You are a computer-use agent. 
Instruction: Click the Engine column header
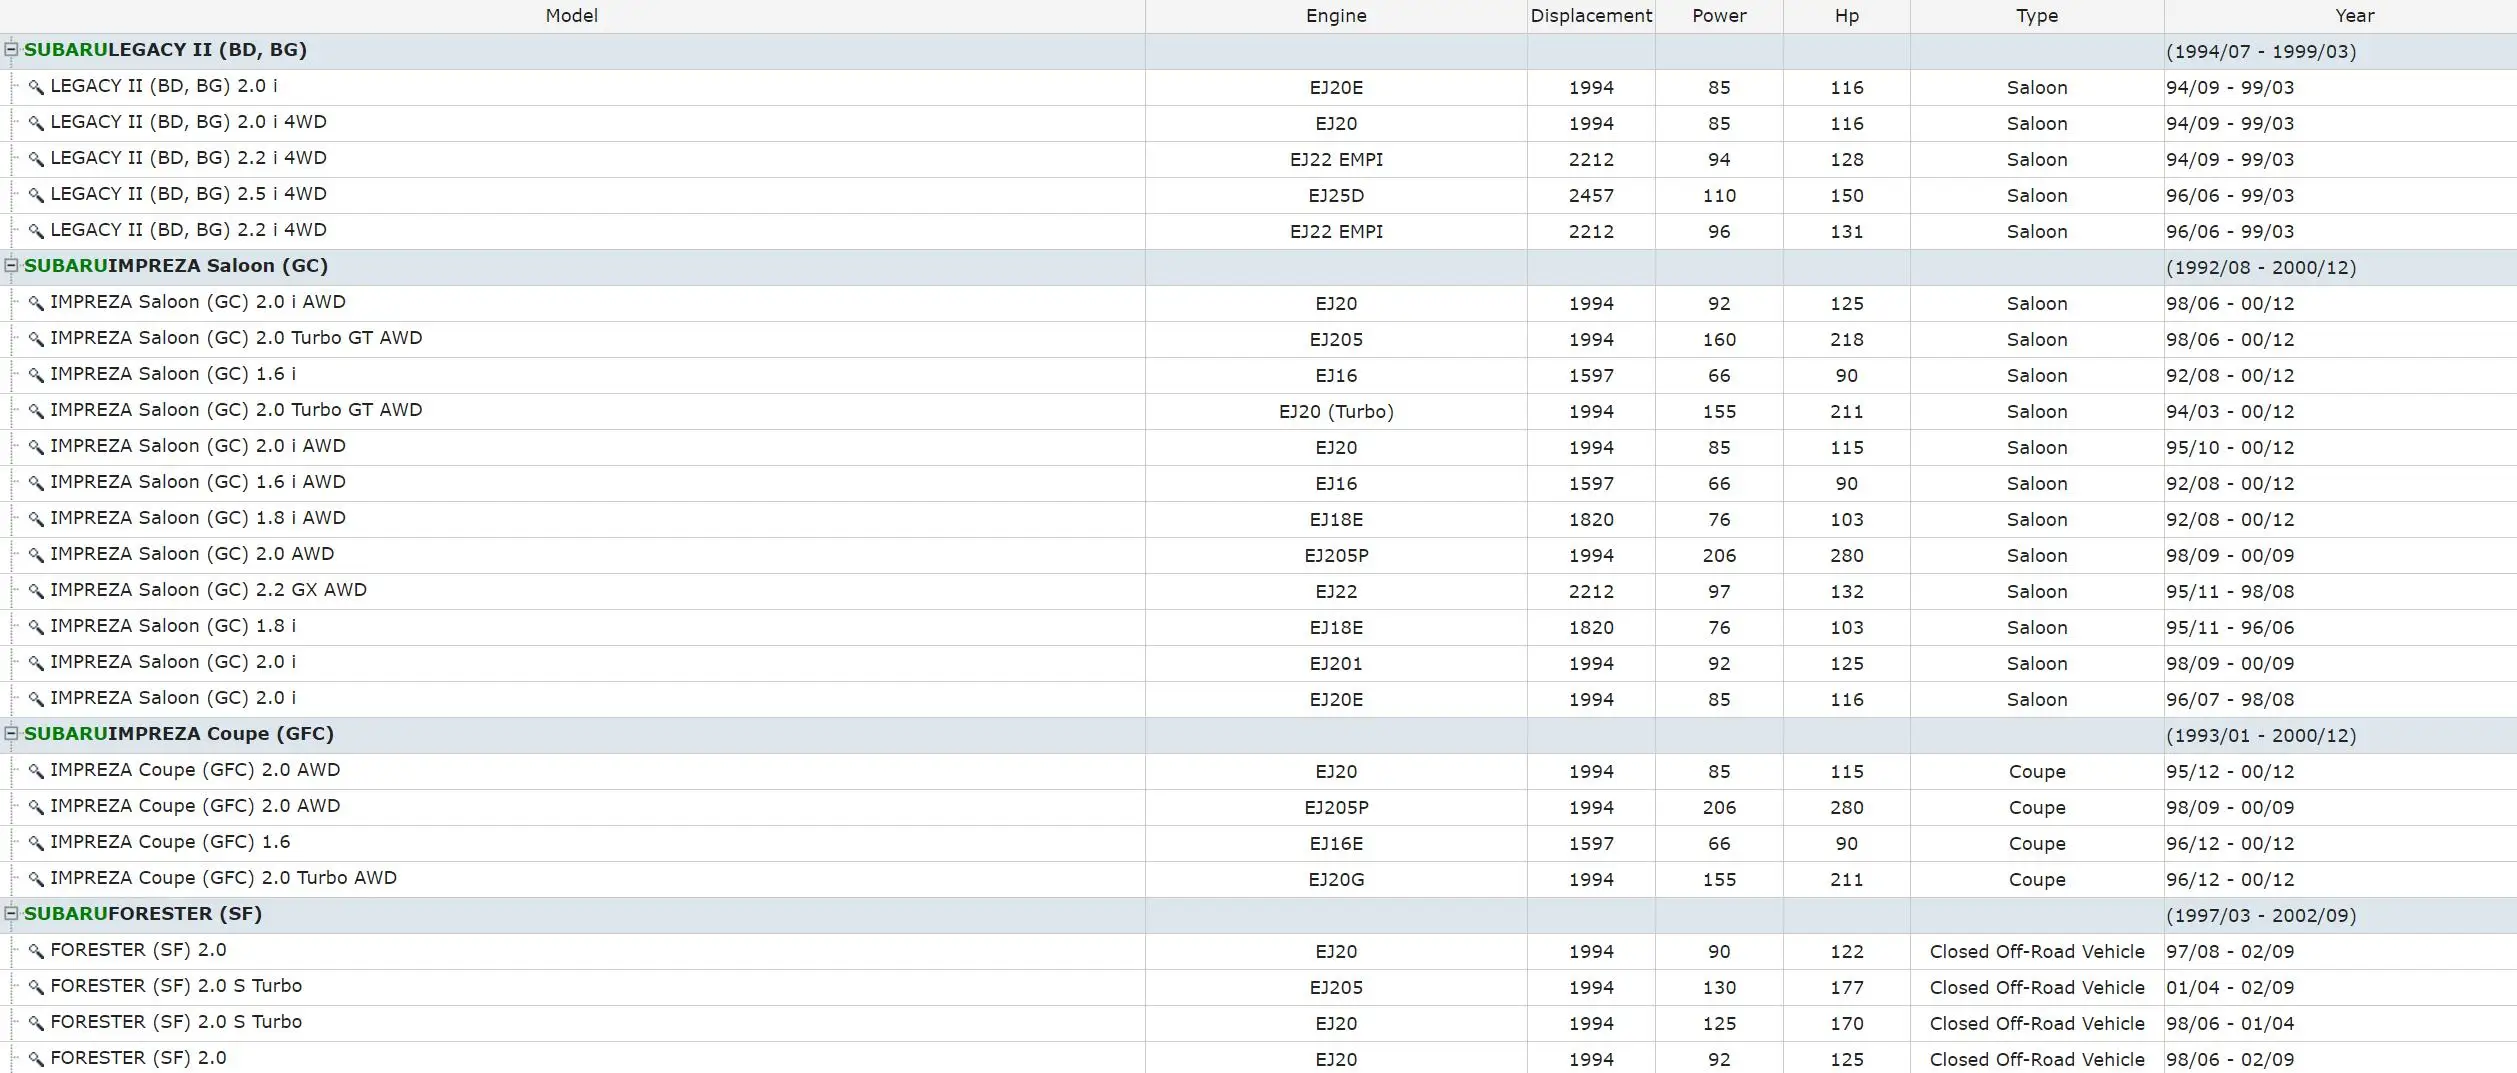pos(1336,16)
